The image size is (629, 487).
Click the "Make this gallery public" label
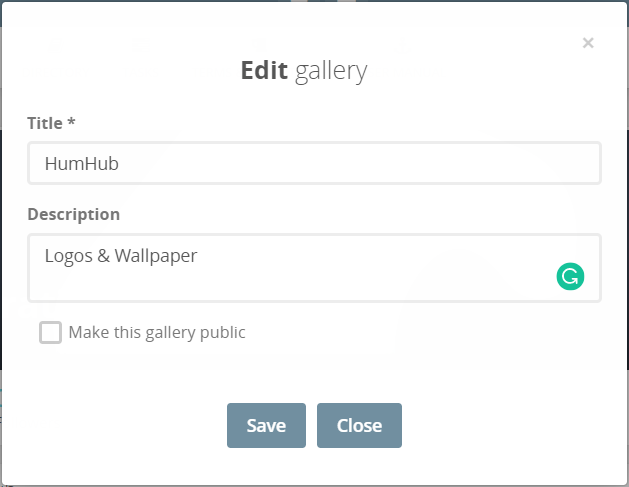click(157, 332)
